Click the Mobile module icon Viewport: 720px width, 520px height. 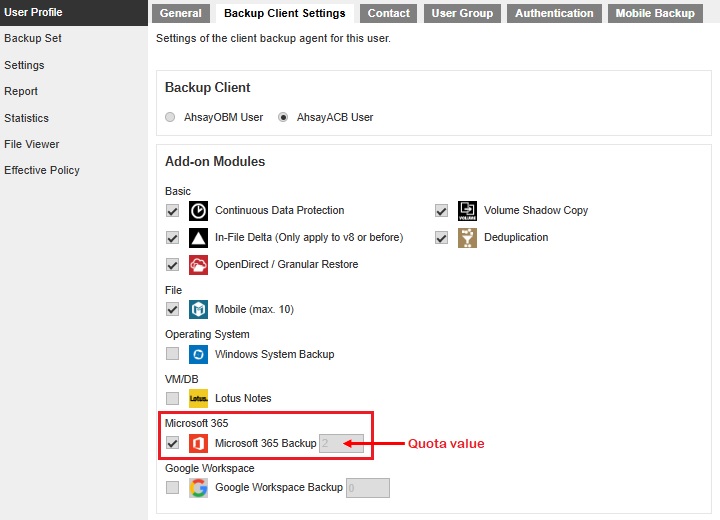coord(199,309)
